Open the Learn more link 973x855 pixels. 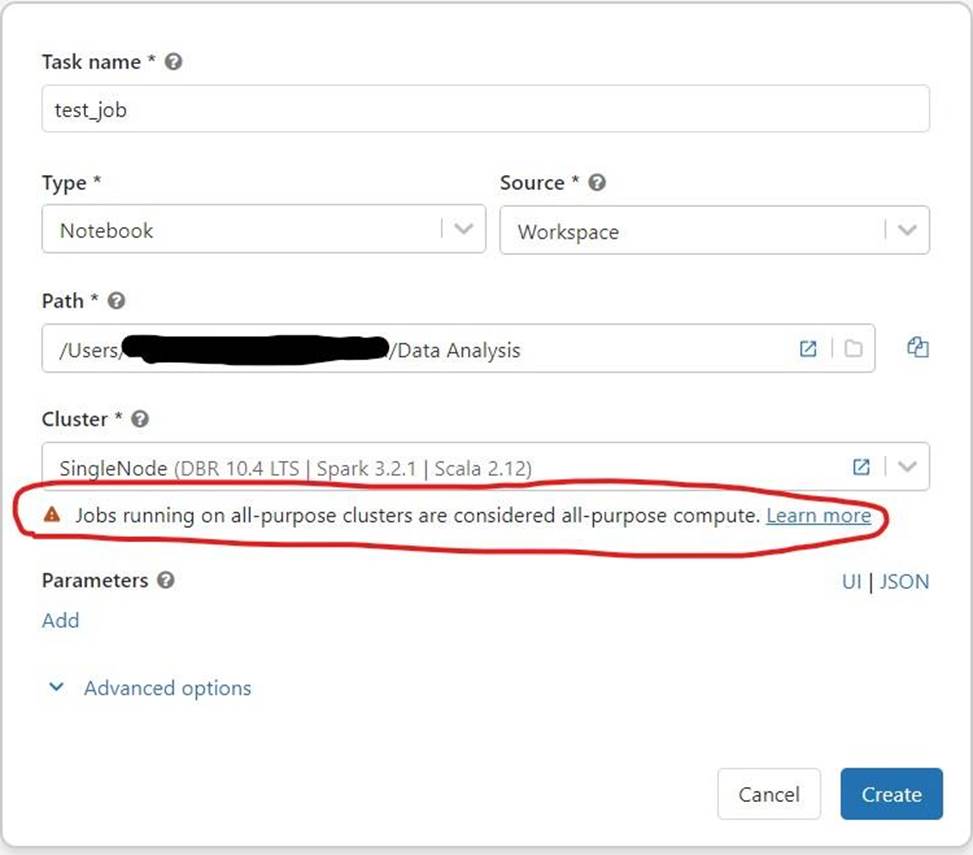[818, 516]
